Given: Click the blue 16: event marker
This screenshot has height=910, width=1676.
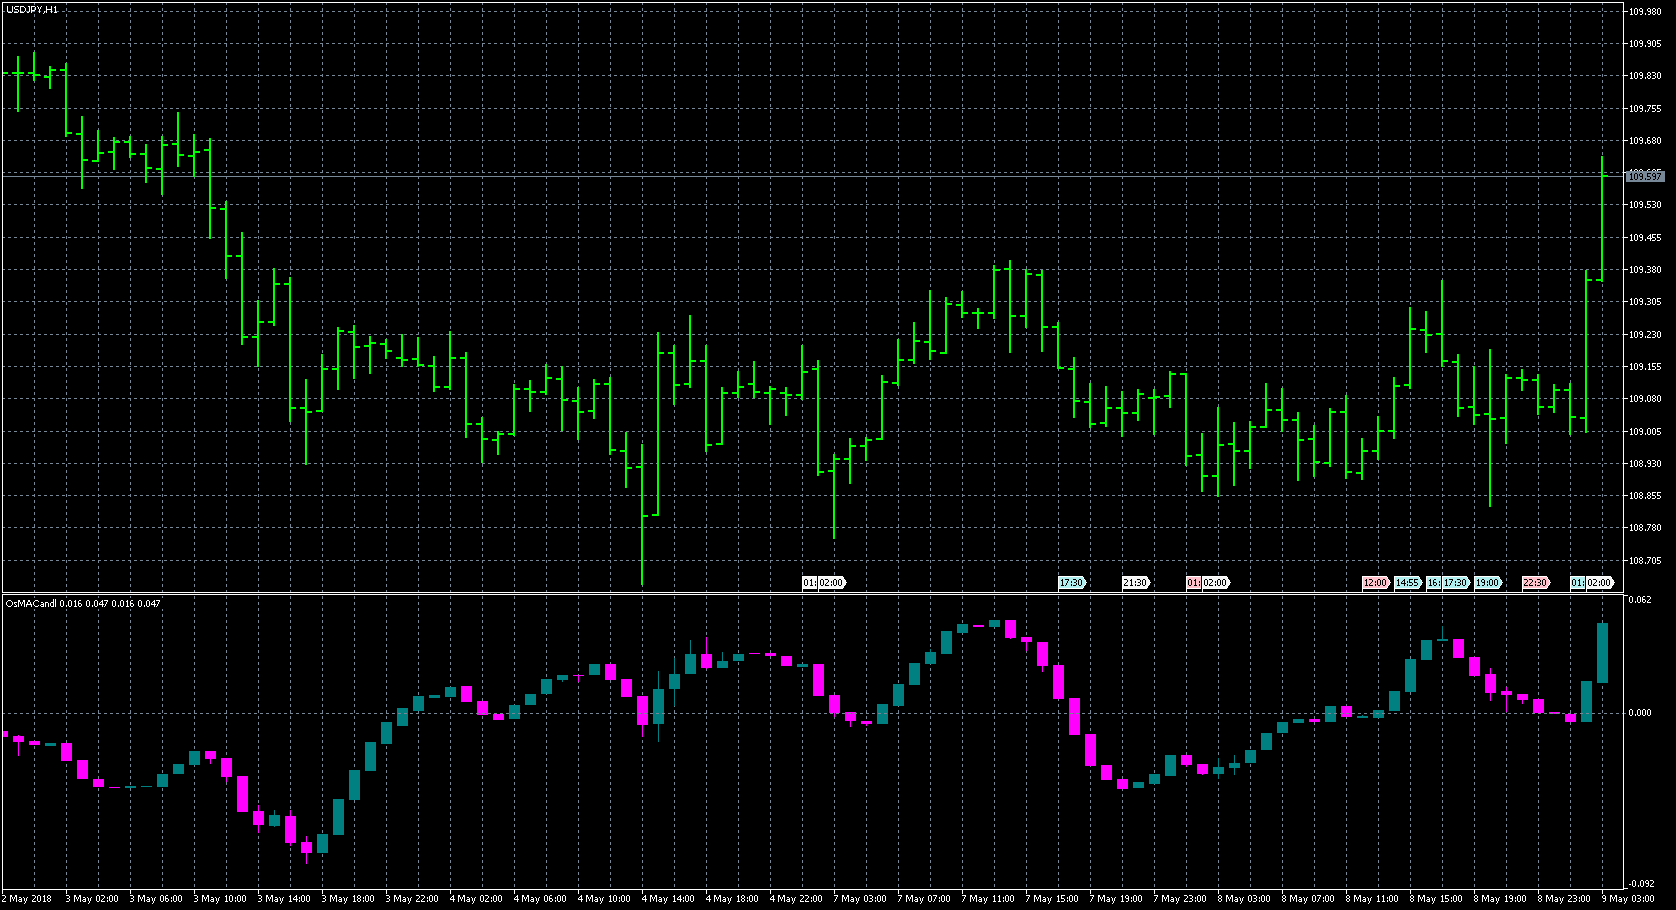Looking at the screenshot, I should pos(1433,583).
